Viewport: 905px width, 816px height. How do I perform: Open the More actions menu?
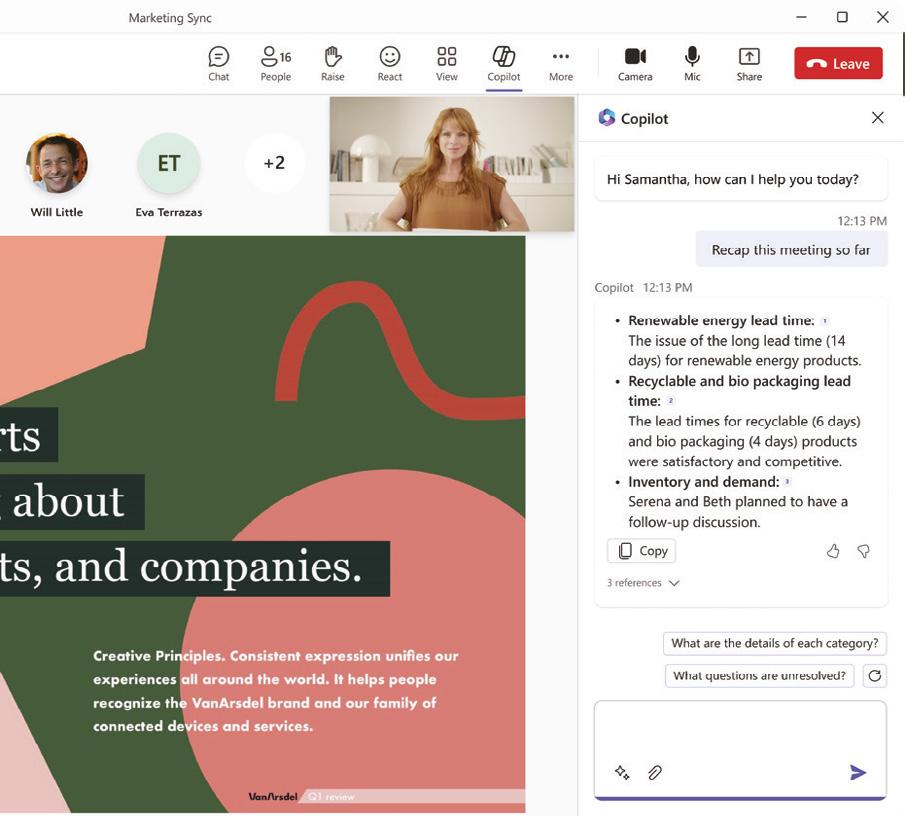[561, 63]
